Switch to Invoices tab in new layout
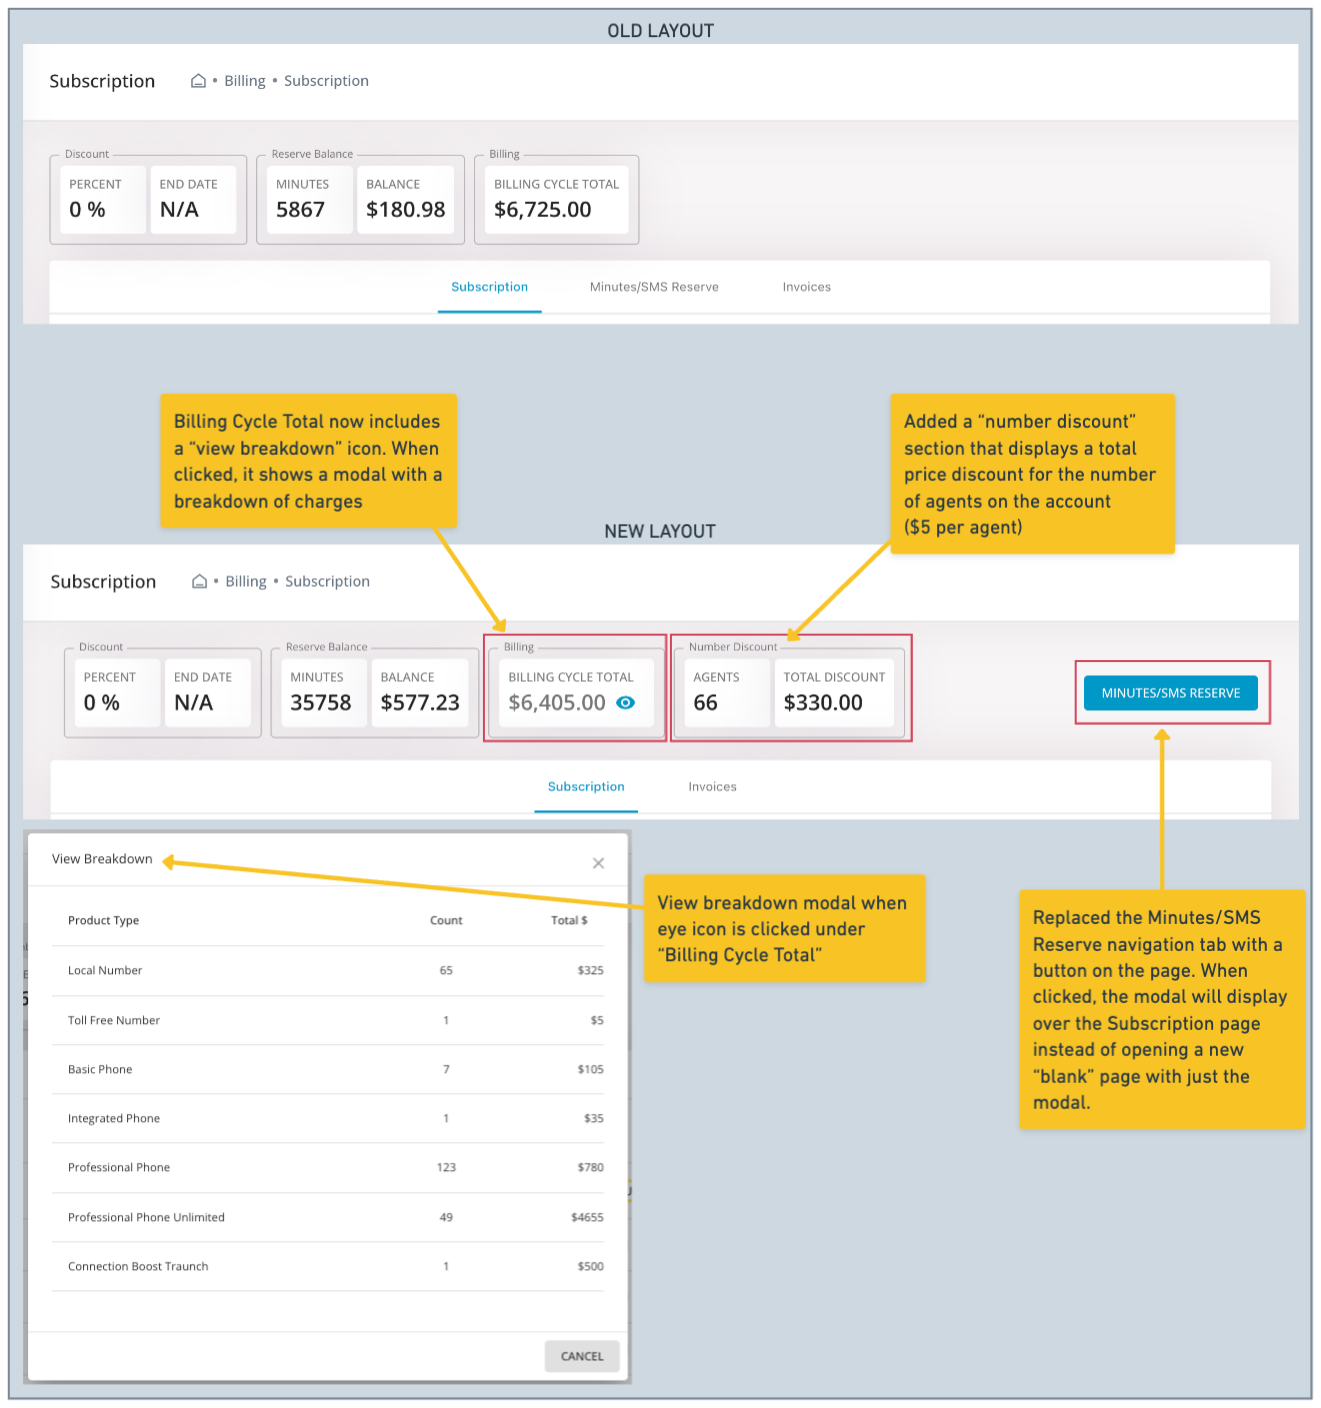Image resolution: width=1321 pixels, height=1408 pixels. click(x=712, y=787)
